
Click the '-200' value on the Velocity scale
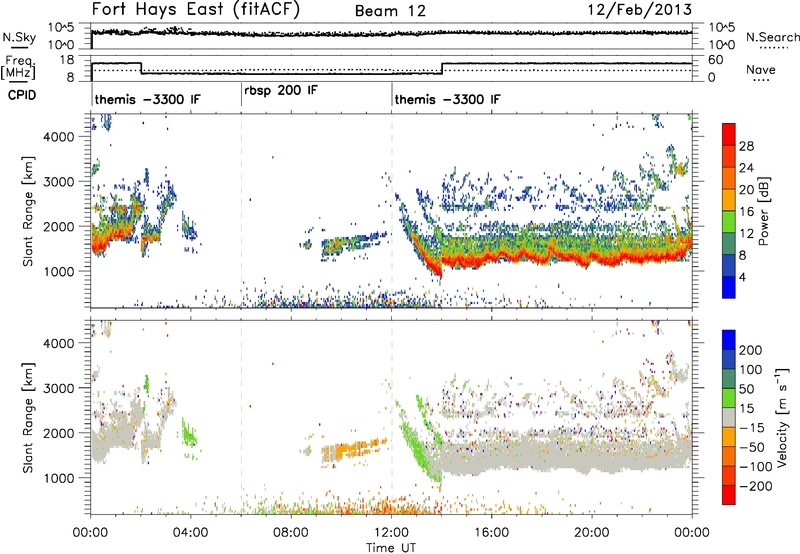pyautogui.click(x=756, y=486)
